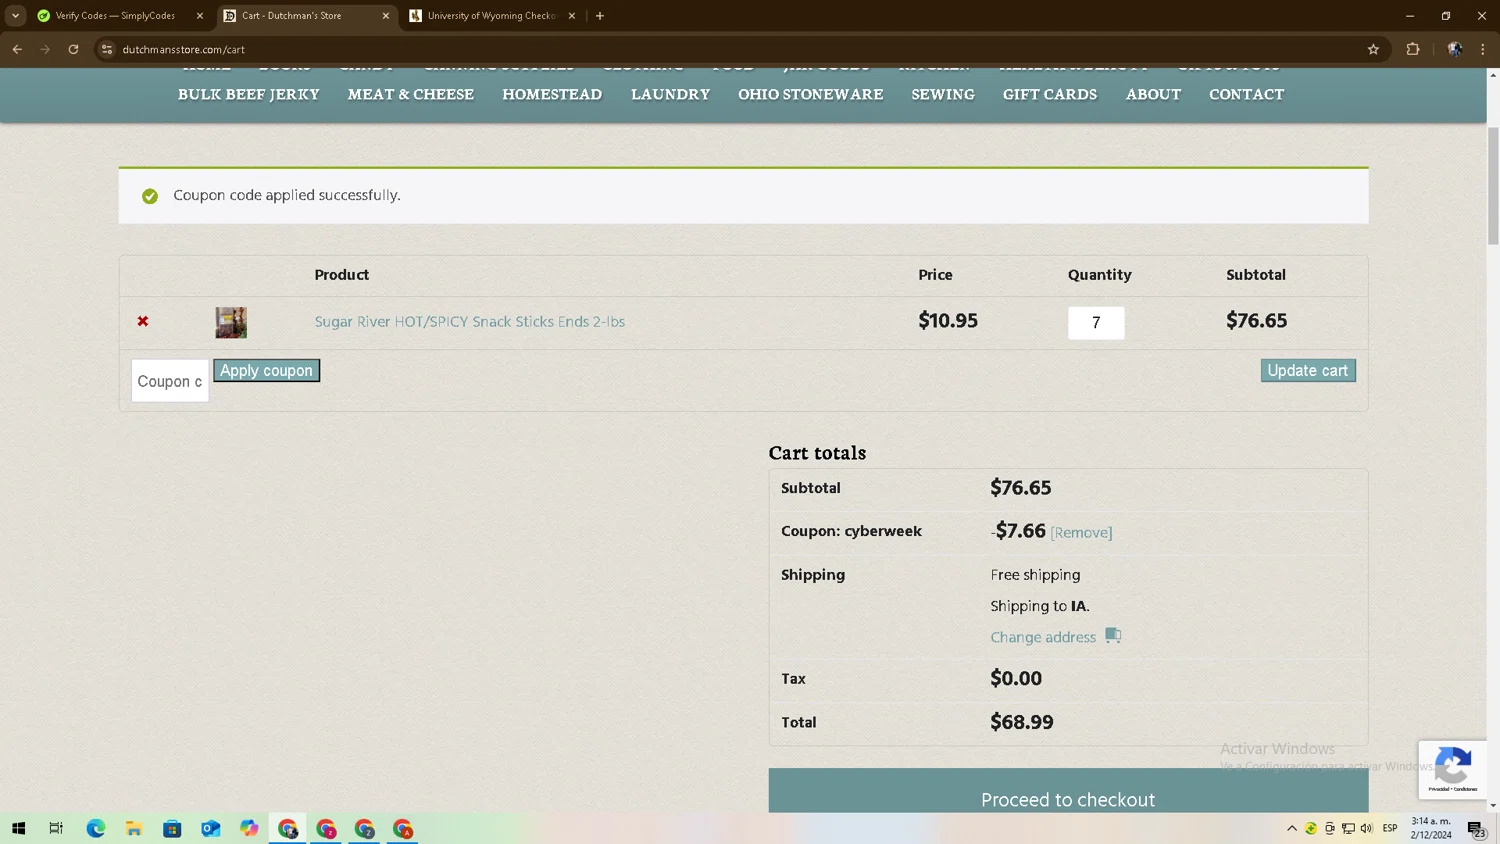Screen dimensions: 1500x844
Task: Close the Verify Codes — SimplyCodes tab
Action: 200,16
